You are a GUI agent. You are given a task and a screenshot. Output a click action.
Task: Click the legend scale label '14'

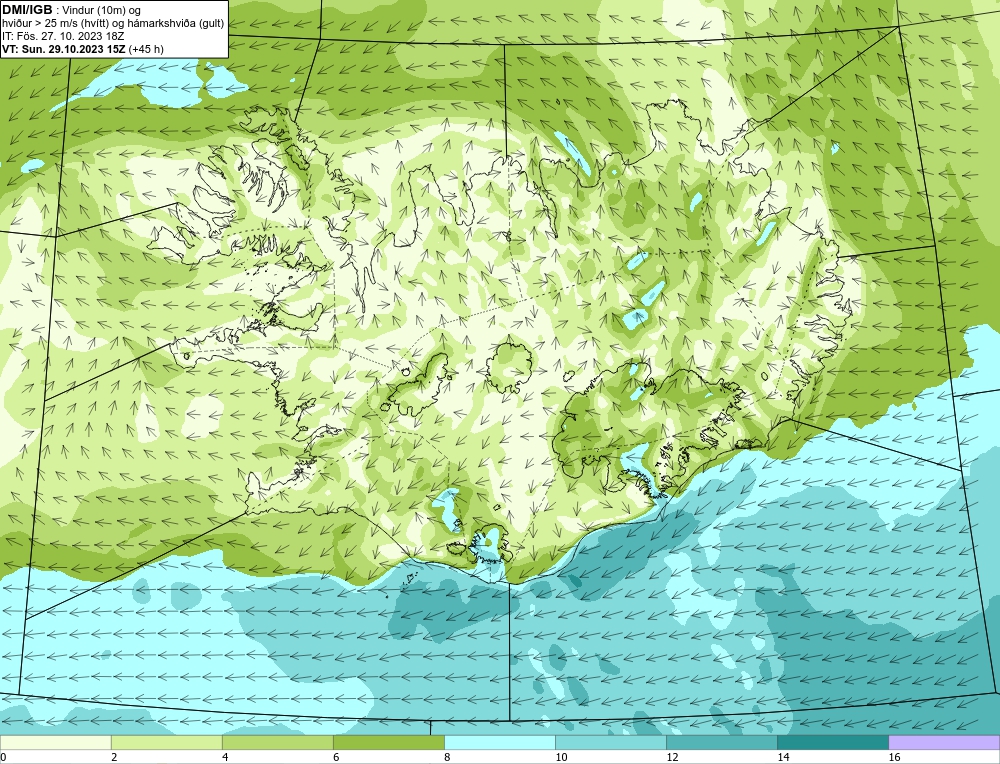[x=783, y=758]
